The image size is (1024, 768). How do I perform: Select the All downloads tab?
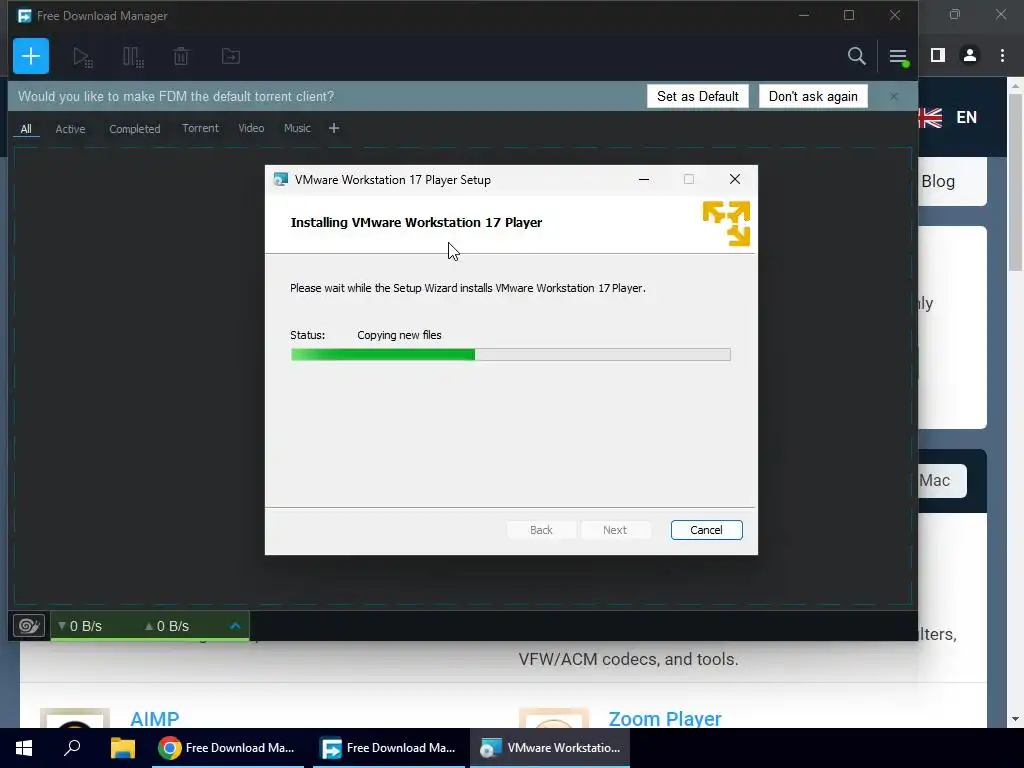pyautogui.click(x=26, y=129)
